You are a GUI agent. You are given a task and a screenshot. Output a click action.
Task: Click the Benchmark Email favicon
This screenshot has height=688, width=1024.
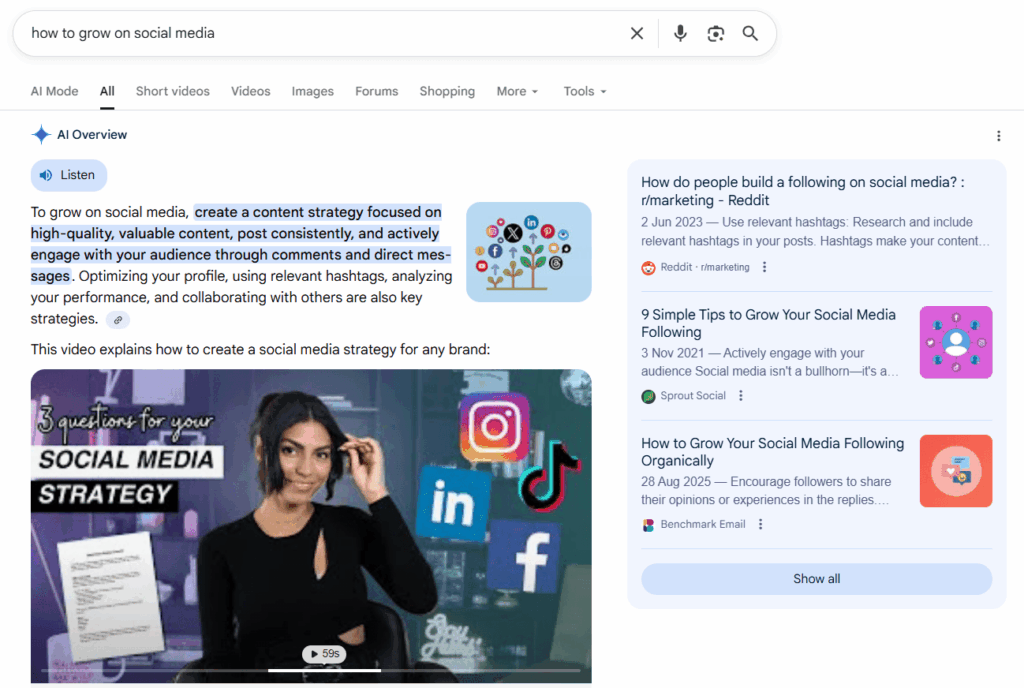[x=648, y=524]
